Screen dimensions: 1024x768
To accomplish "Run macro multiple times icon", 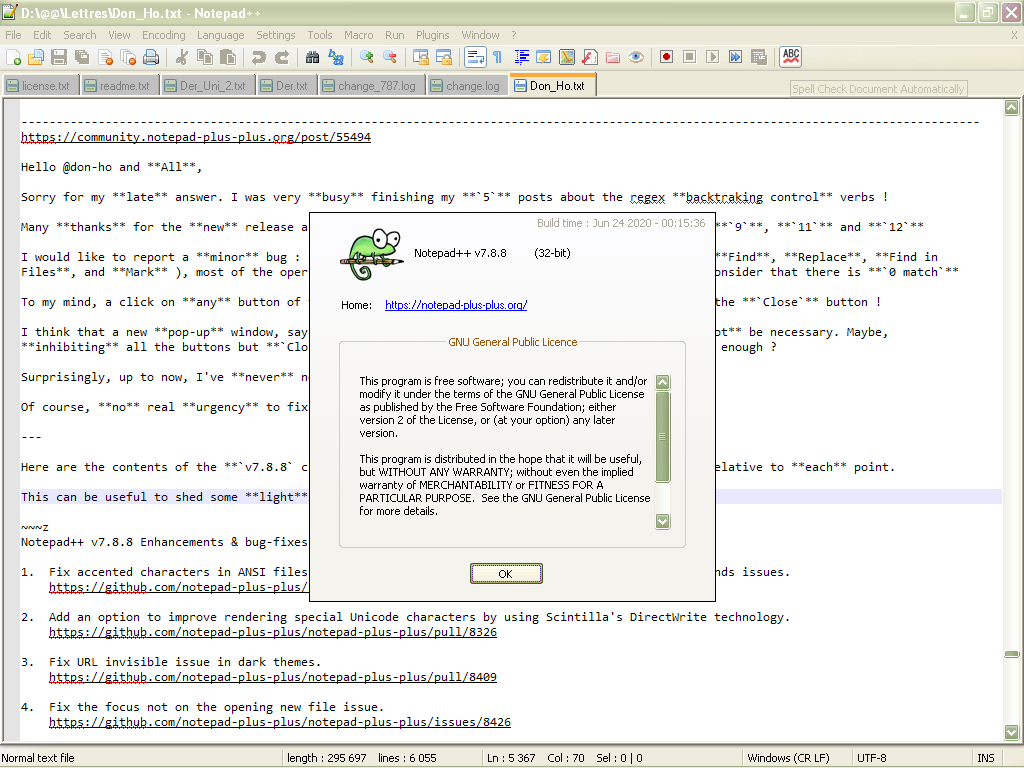I will (x=735, y=57).
